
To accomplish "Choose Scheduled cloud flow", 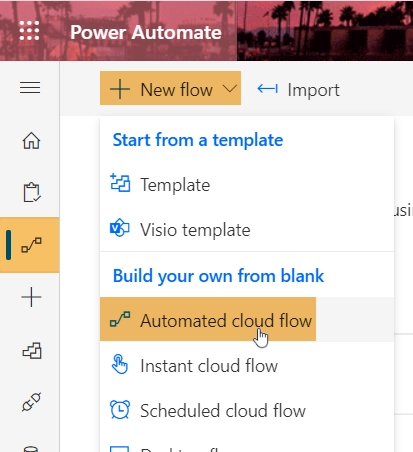I will point(247,410).
